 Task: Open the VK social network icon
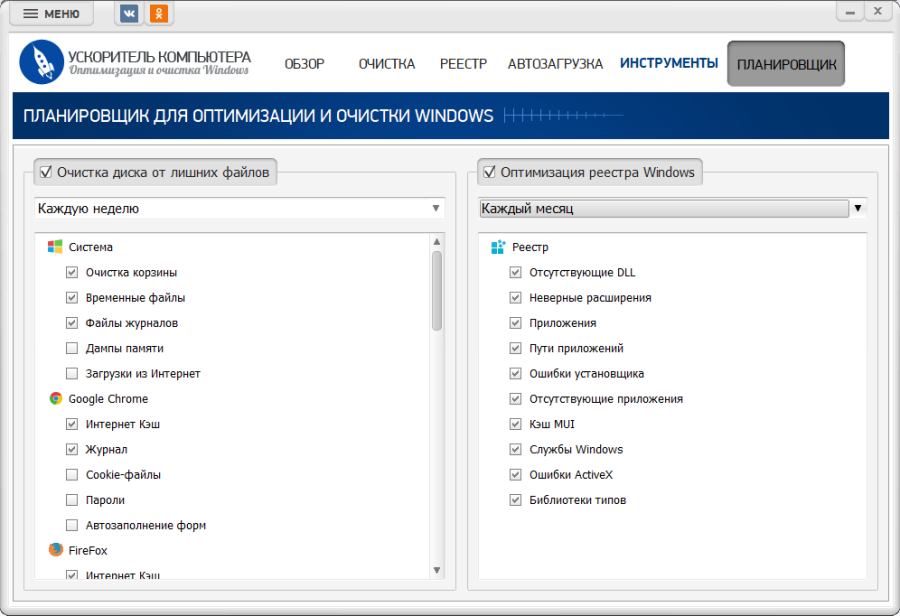tap(130, 13)
